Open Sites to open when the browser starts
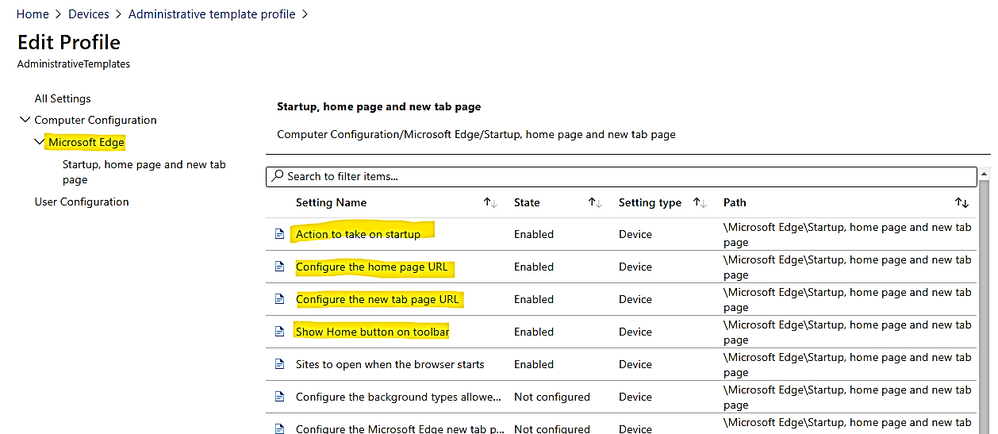 tap(390, 364)
